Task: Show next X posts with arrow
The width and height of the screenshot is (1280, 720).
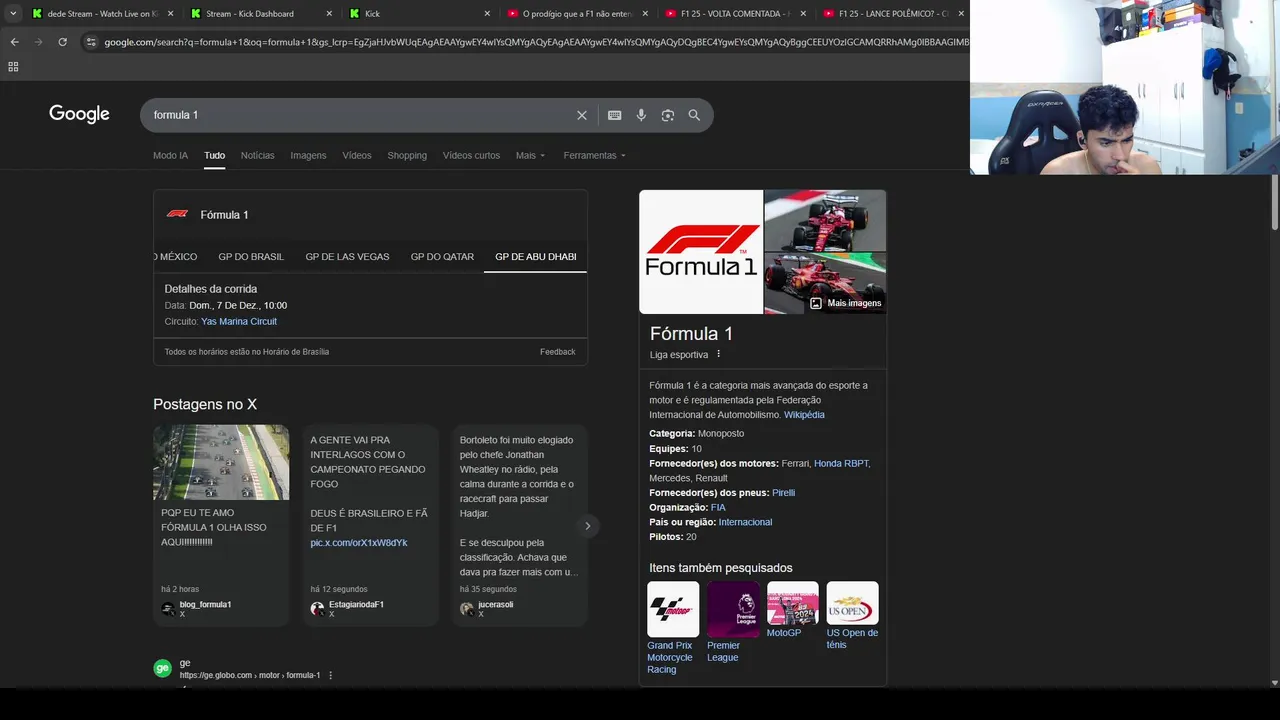Action: 588,526
